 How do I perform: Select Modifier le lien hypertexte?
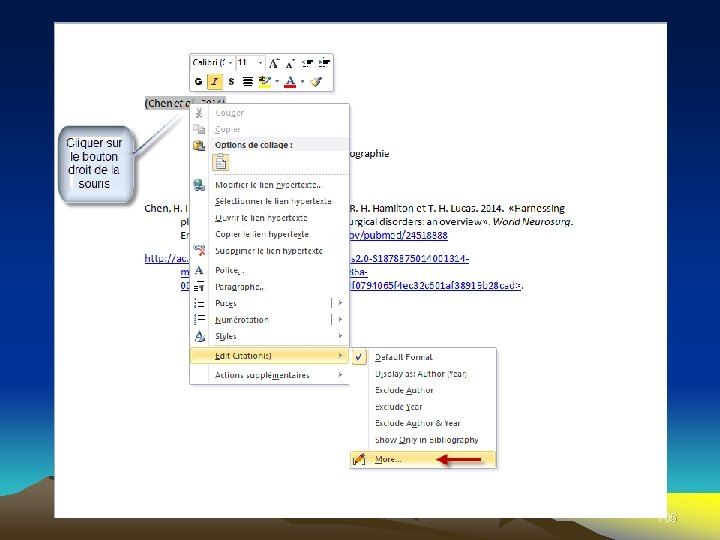268,185
